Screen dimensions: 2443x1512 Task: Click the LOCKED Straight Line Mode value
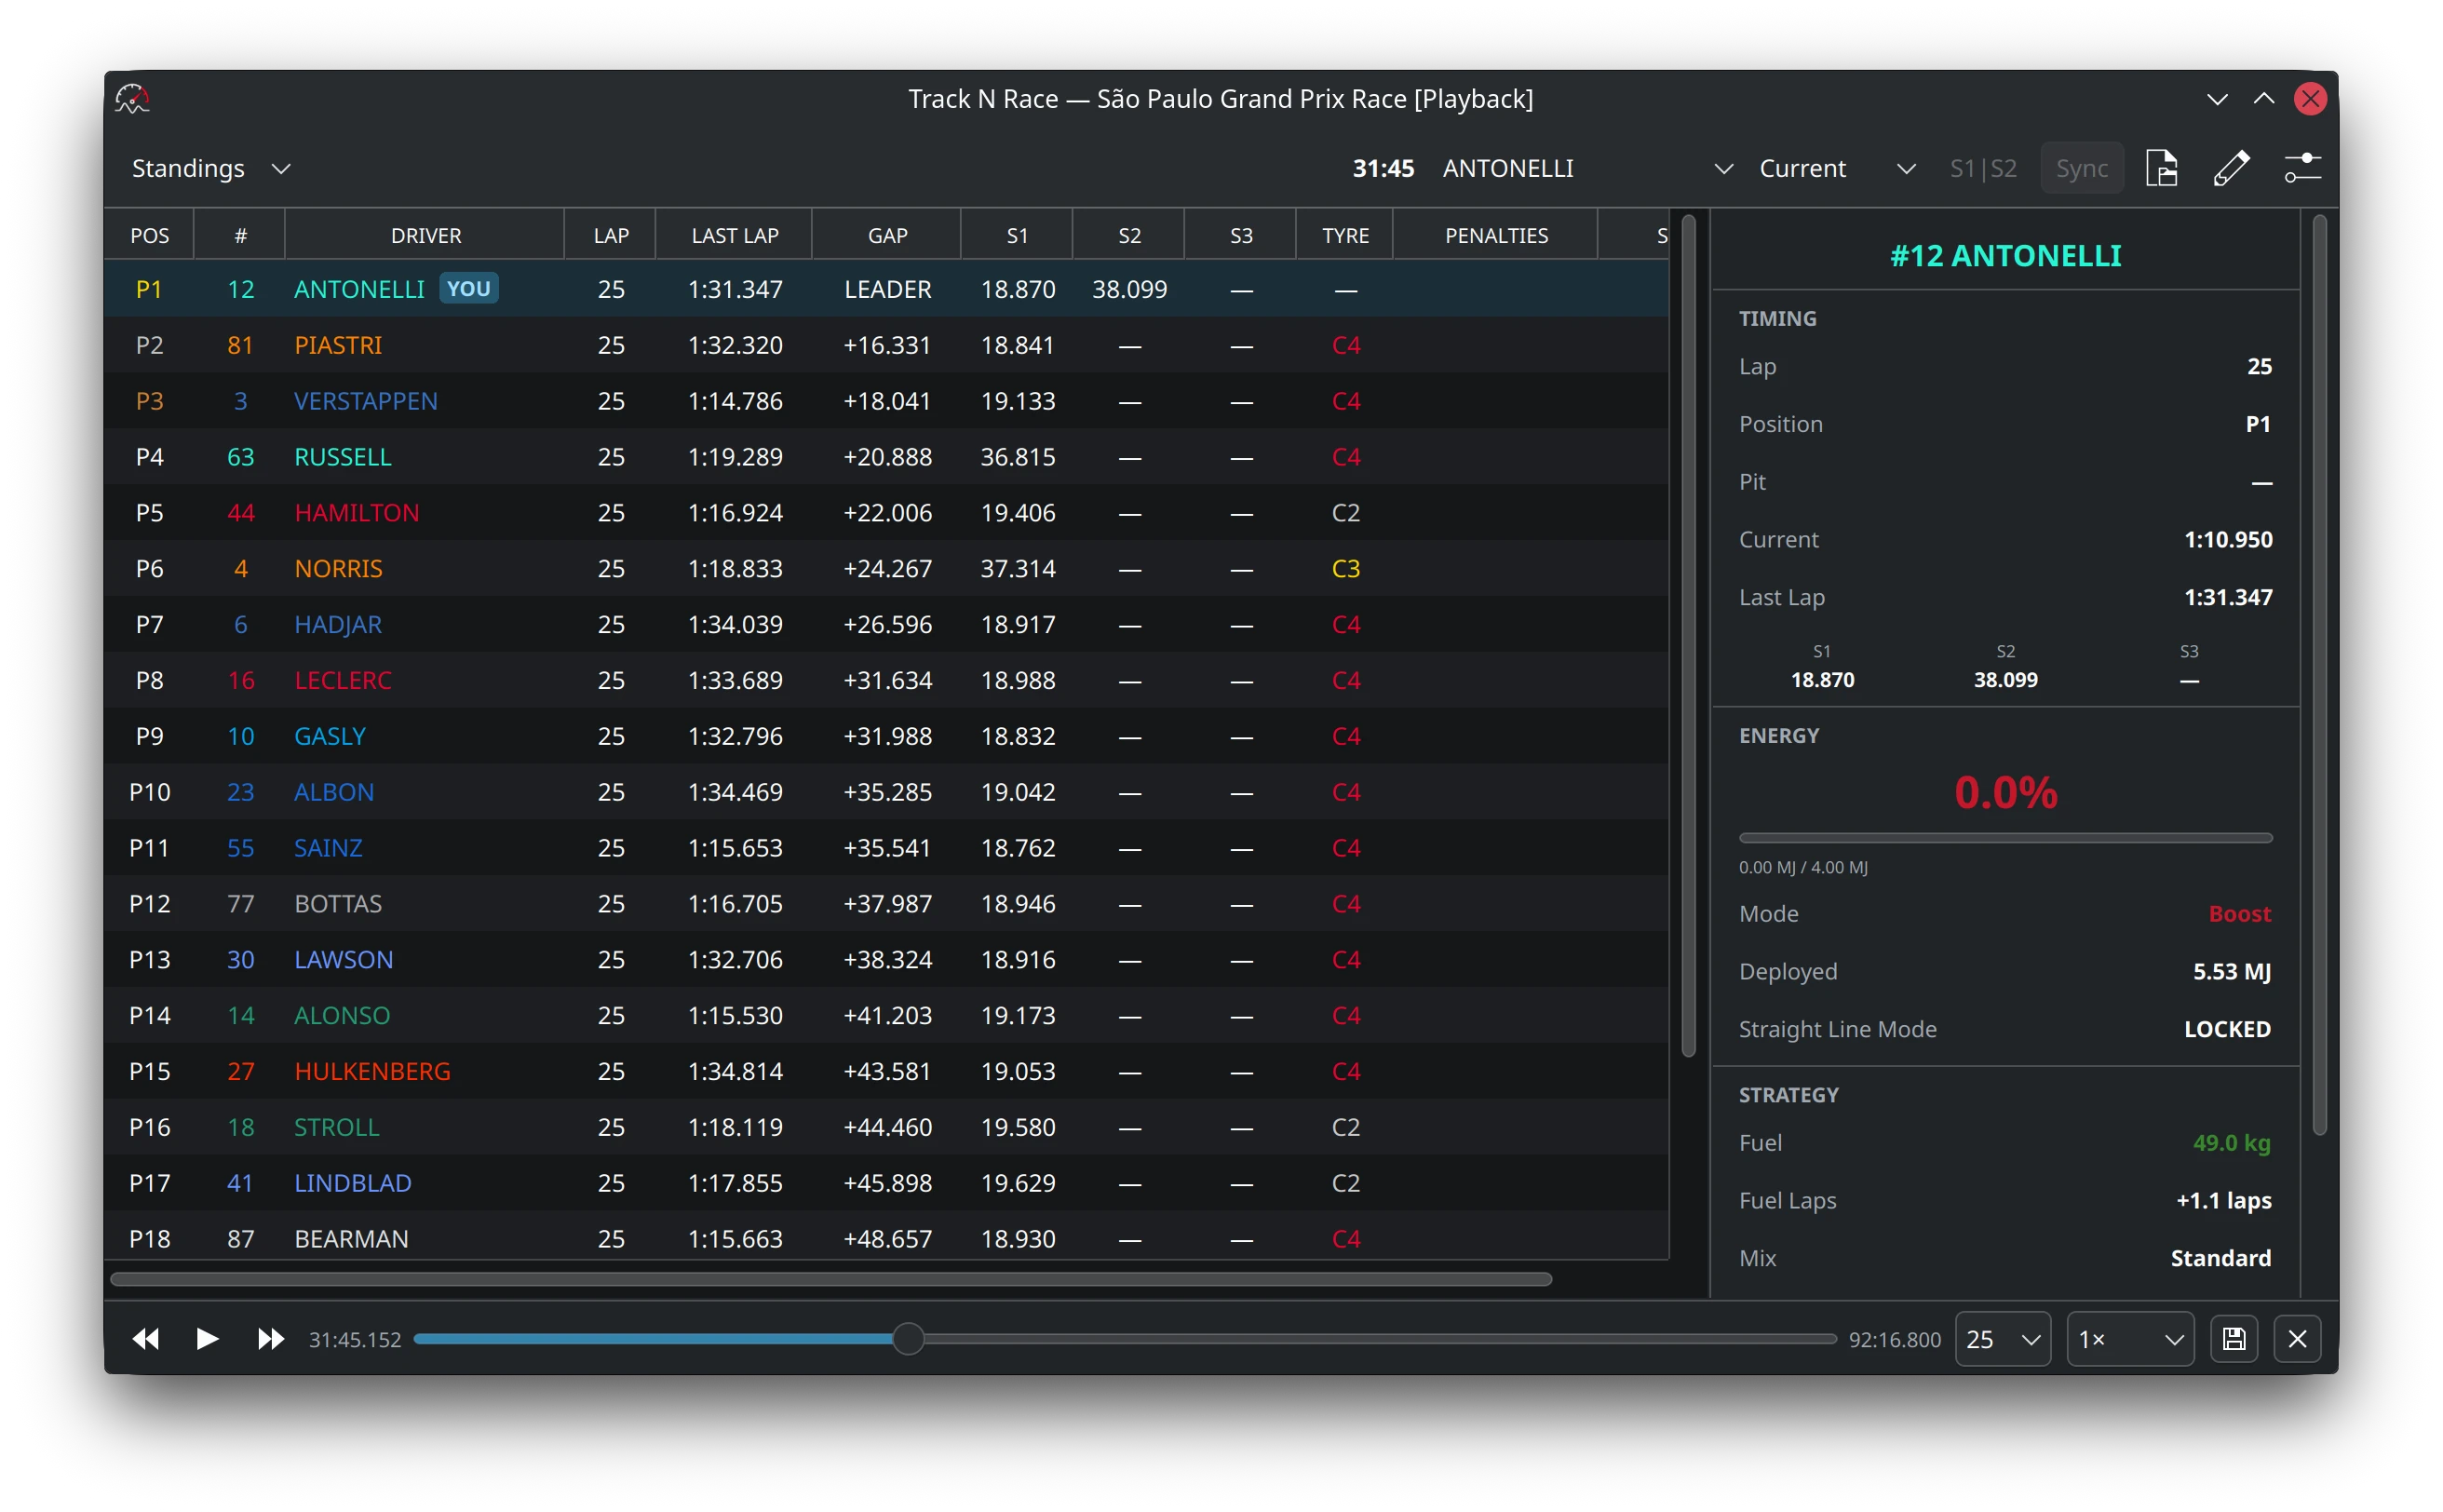[x=2226, y=1028]
